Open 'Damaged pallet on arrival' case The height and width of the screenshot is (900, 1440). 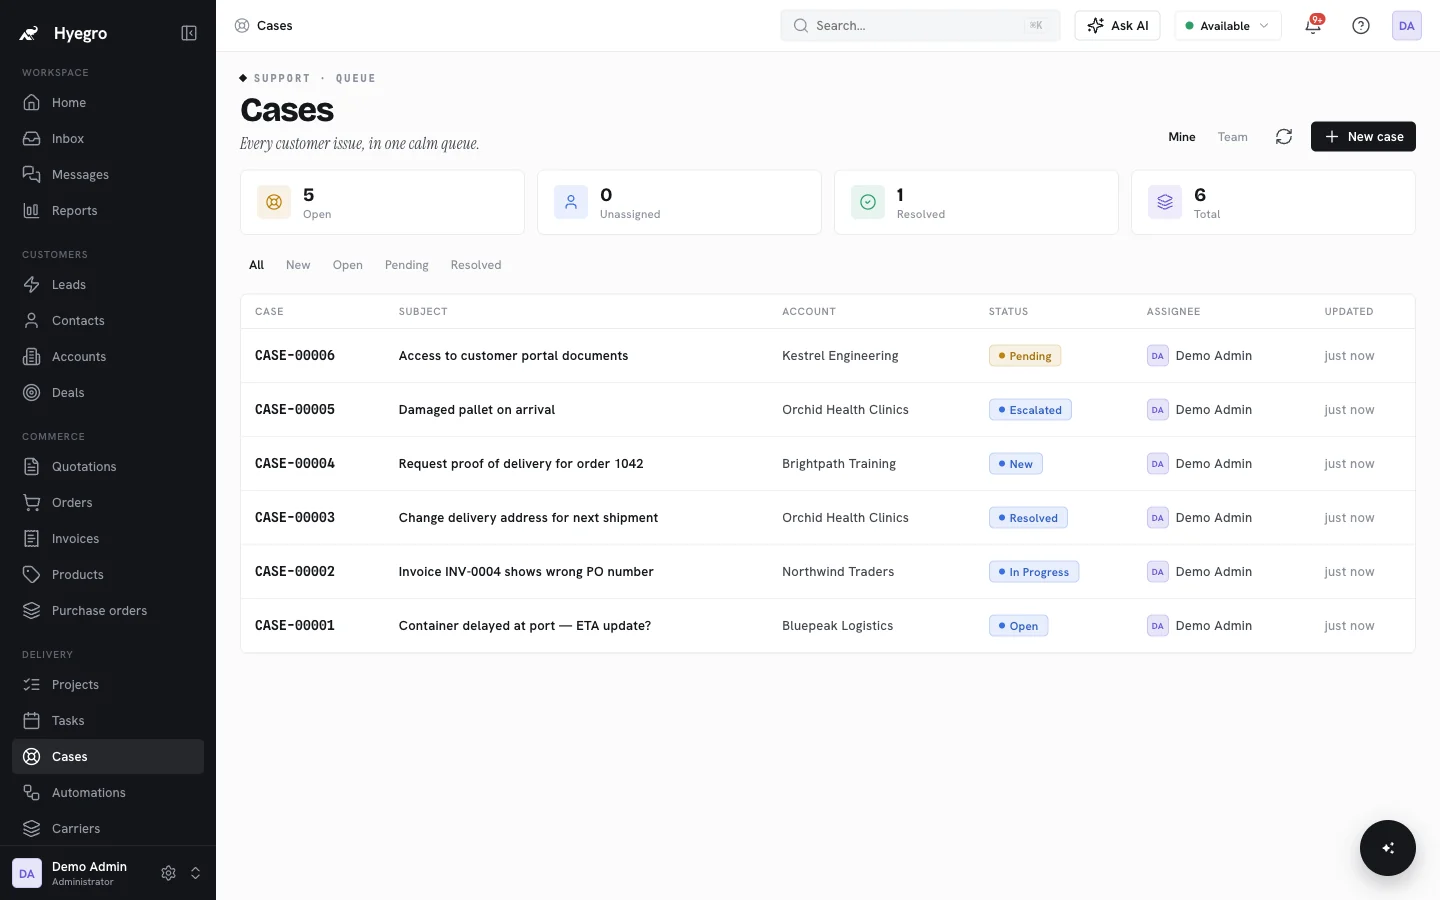[828, 410]
